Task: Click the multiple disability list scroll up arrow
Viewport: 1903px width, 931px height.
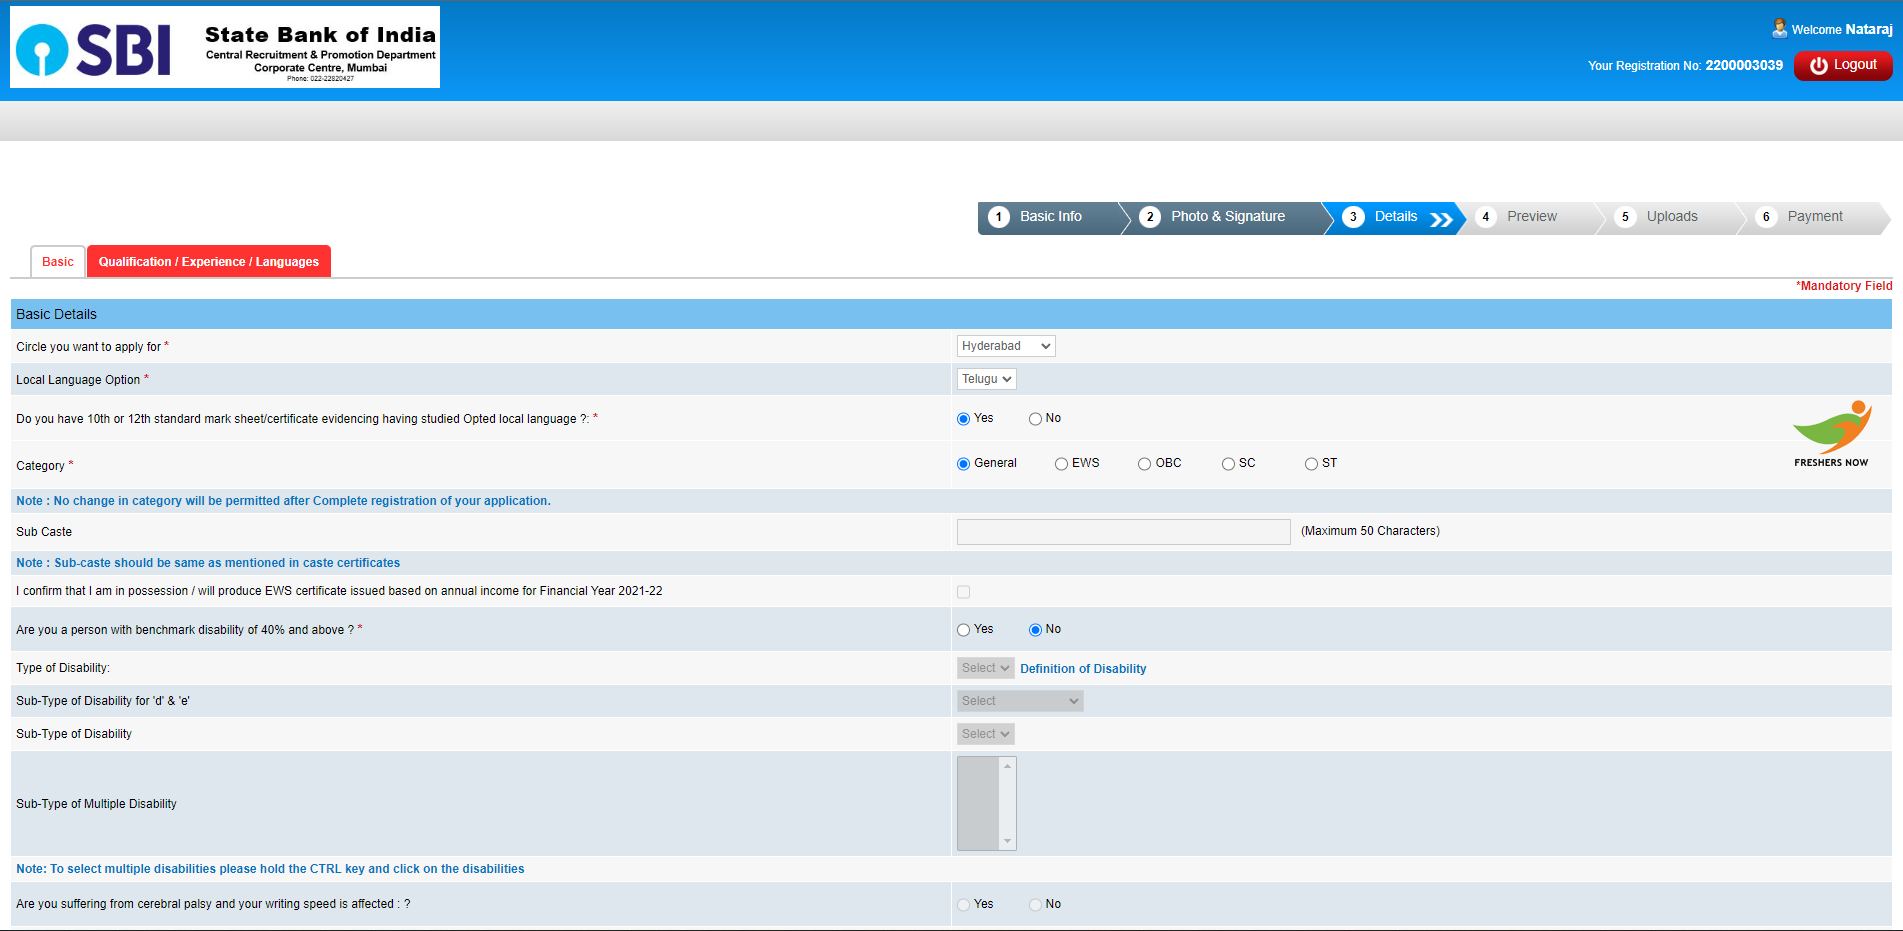Action: point(1008,766)
